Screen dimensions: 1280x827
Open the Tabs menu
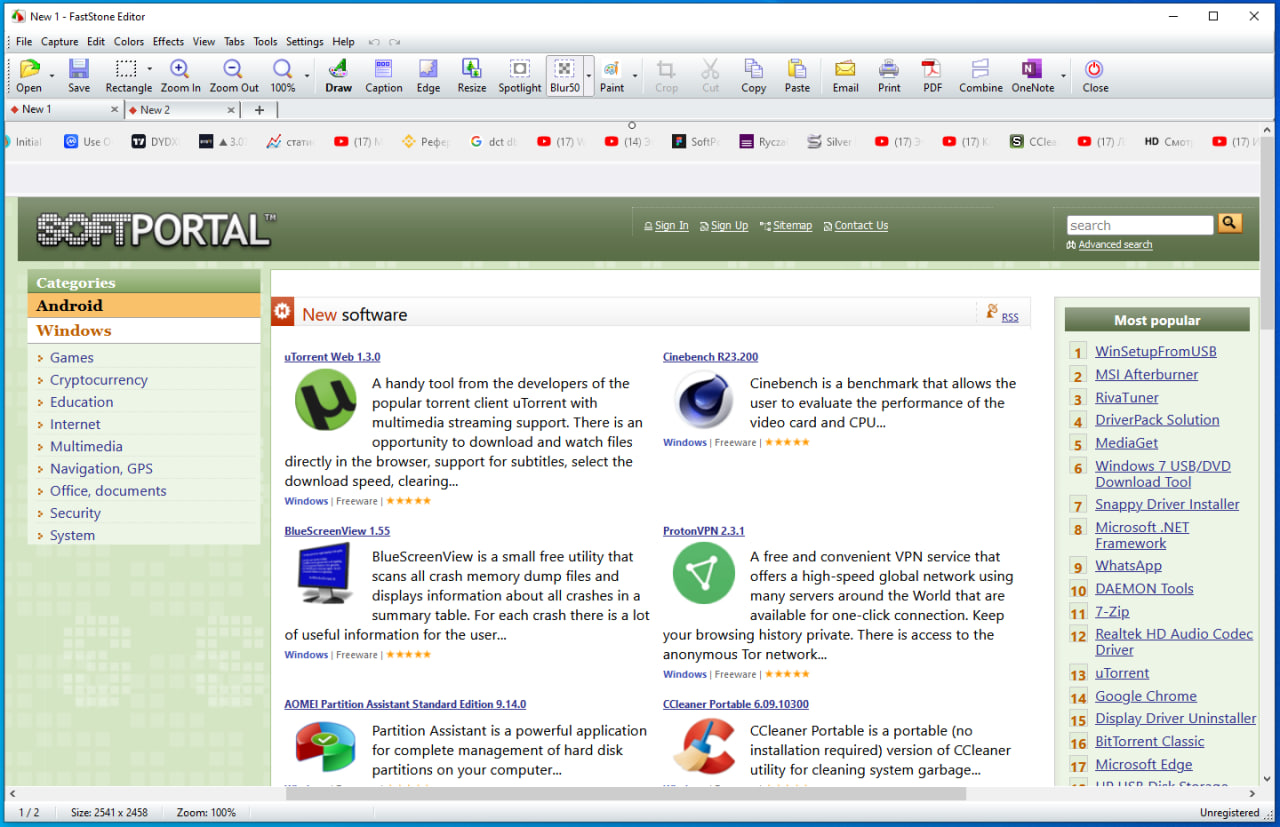(x=234, y=42)
